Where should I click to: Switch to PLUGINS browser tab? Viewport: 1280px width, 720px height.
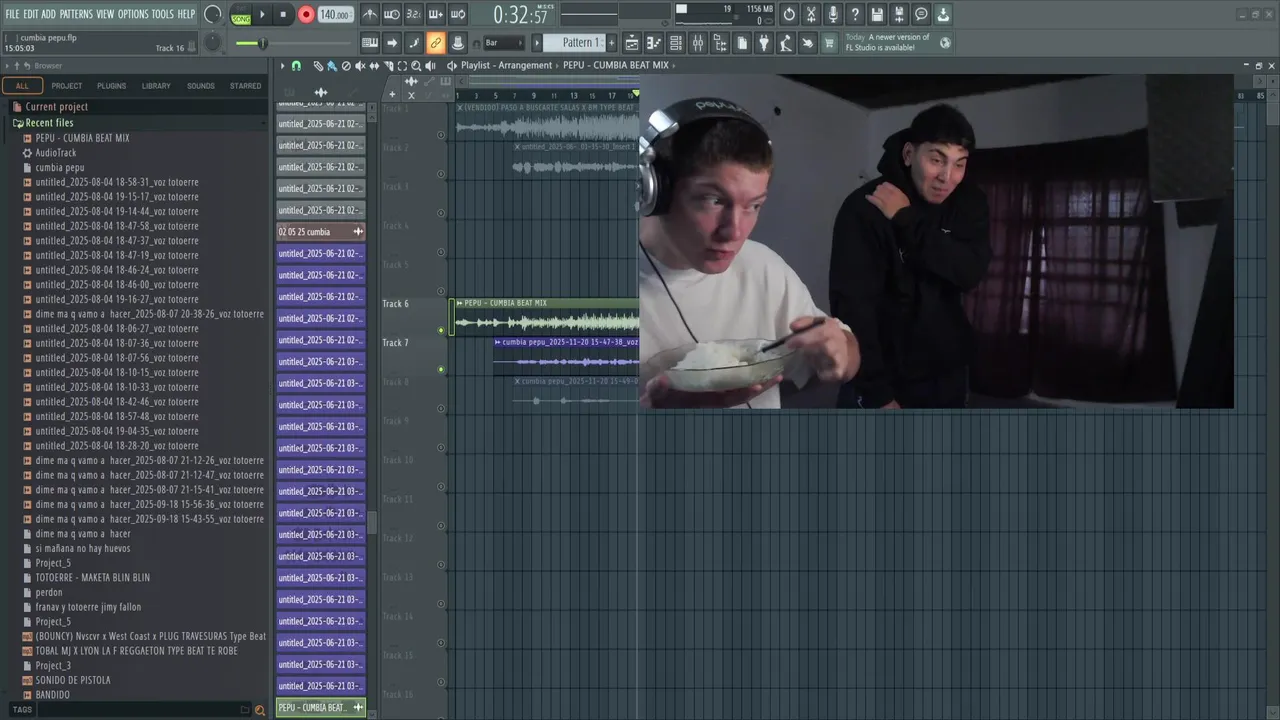(111, 86)
